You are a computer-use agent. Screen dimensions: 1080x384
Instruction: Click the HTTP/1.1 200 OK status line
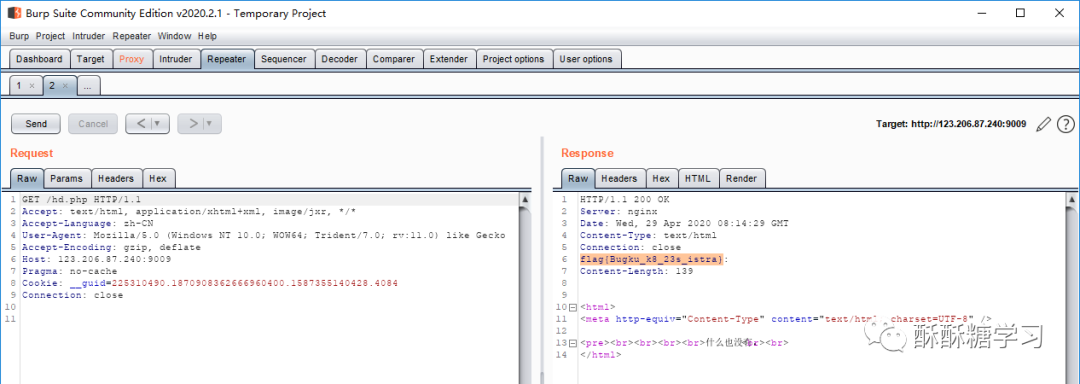624,200
